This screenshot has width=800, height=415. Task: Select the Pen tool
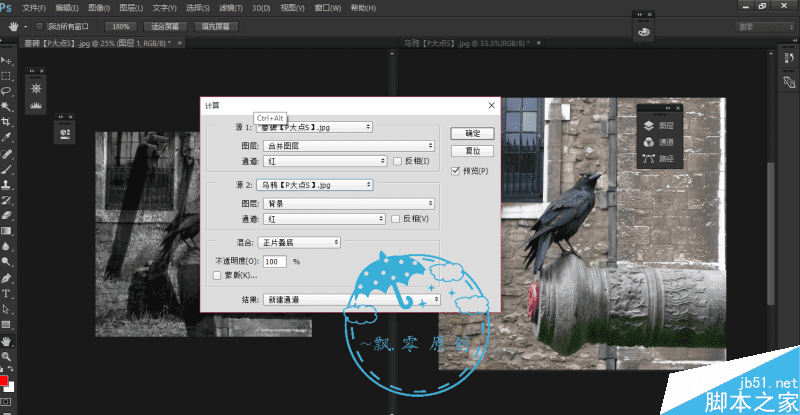[6, 279]
